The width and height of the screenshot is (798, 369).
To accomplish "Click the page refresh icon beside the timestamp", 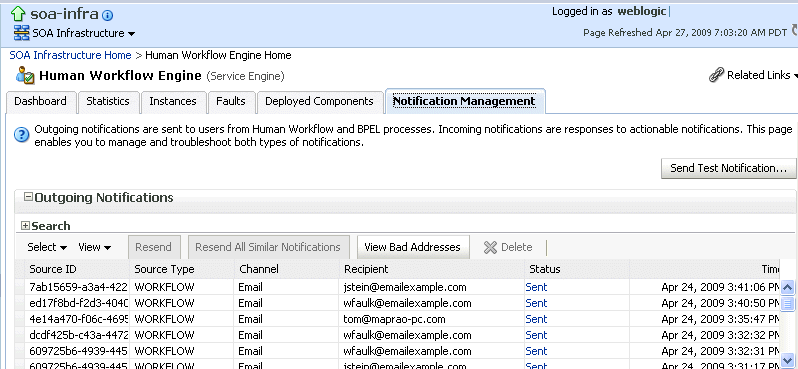I will coord(794,32).
